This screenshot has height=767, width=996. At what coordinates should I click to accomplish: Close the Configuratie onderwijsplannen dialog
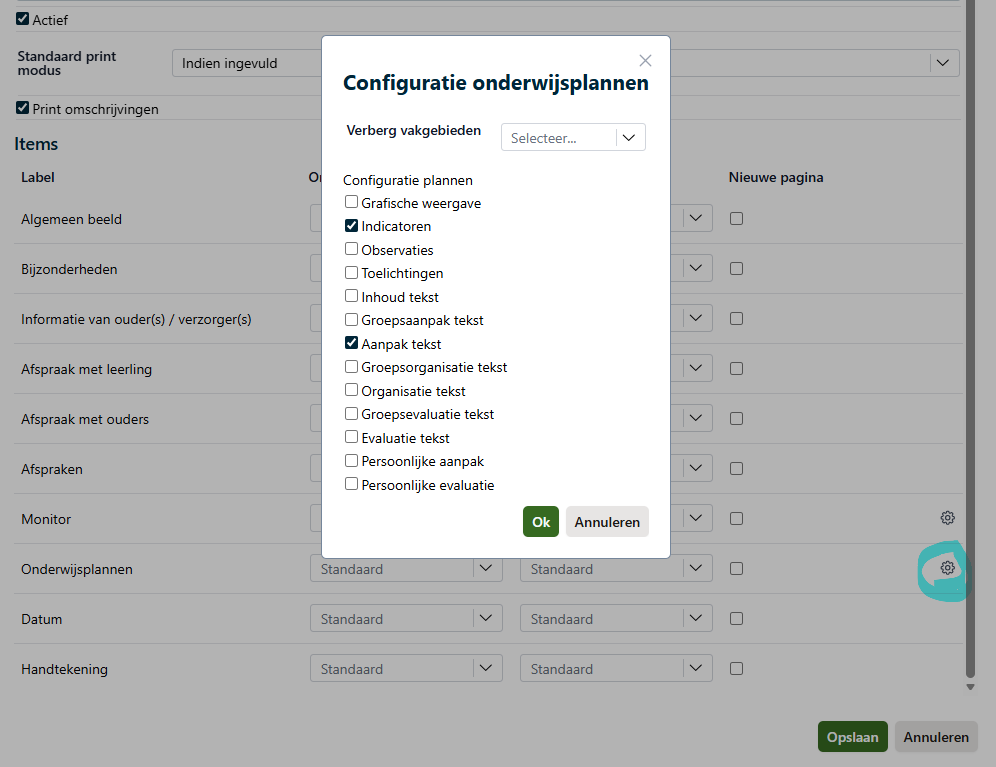pos(645,61)
